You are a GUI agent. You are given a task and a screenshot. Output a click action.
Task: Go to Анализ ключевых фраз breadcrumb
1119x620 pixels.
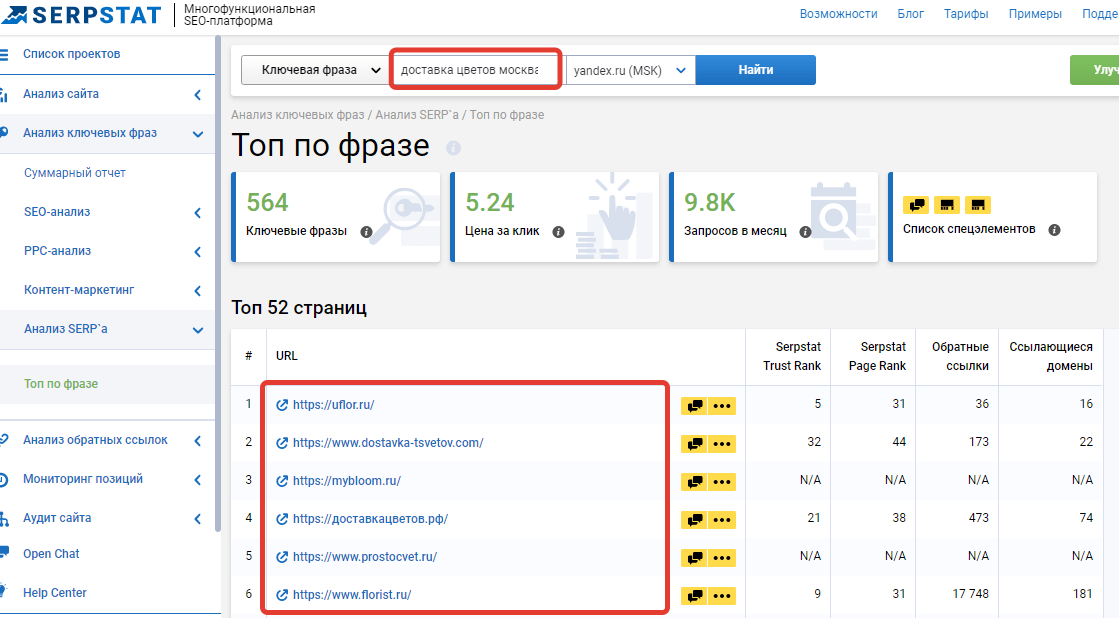tap(298, 115)
